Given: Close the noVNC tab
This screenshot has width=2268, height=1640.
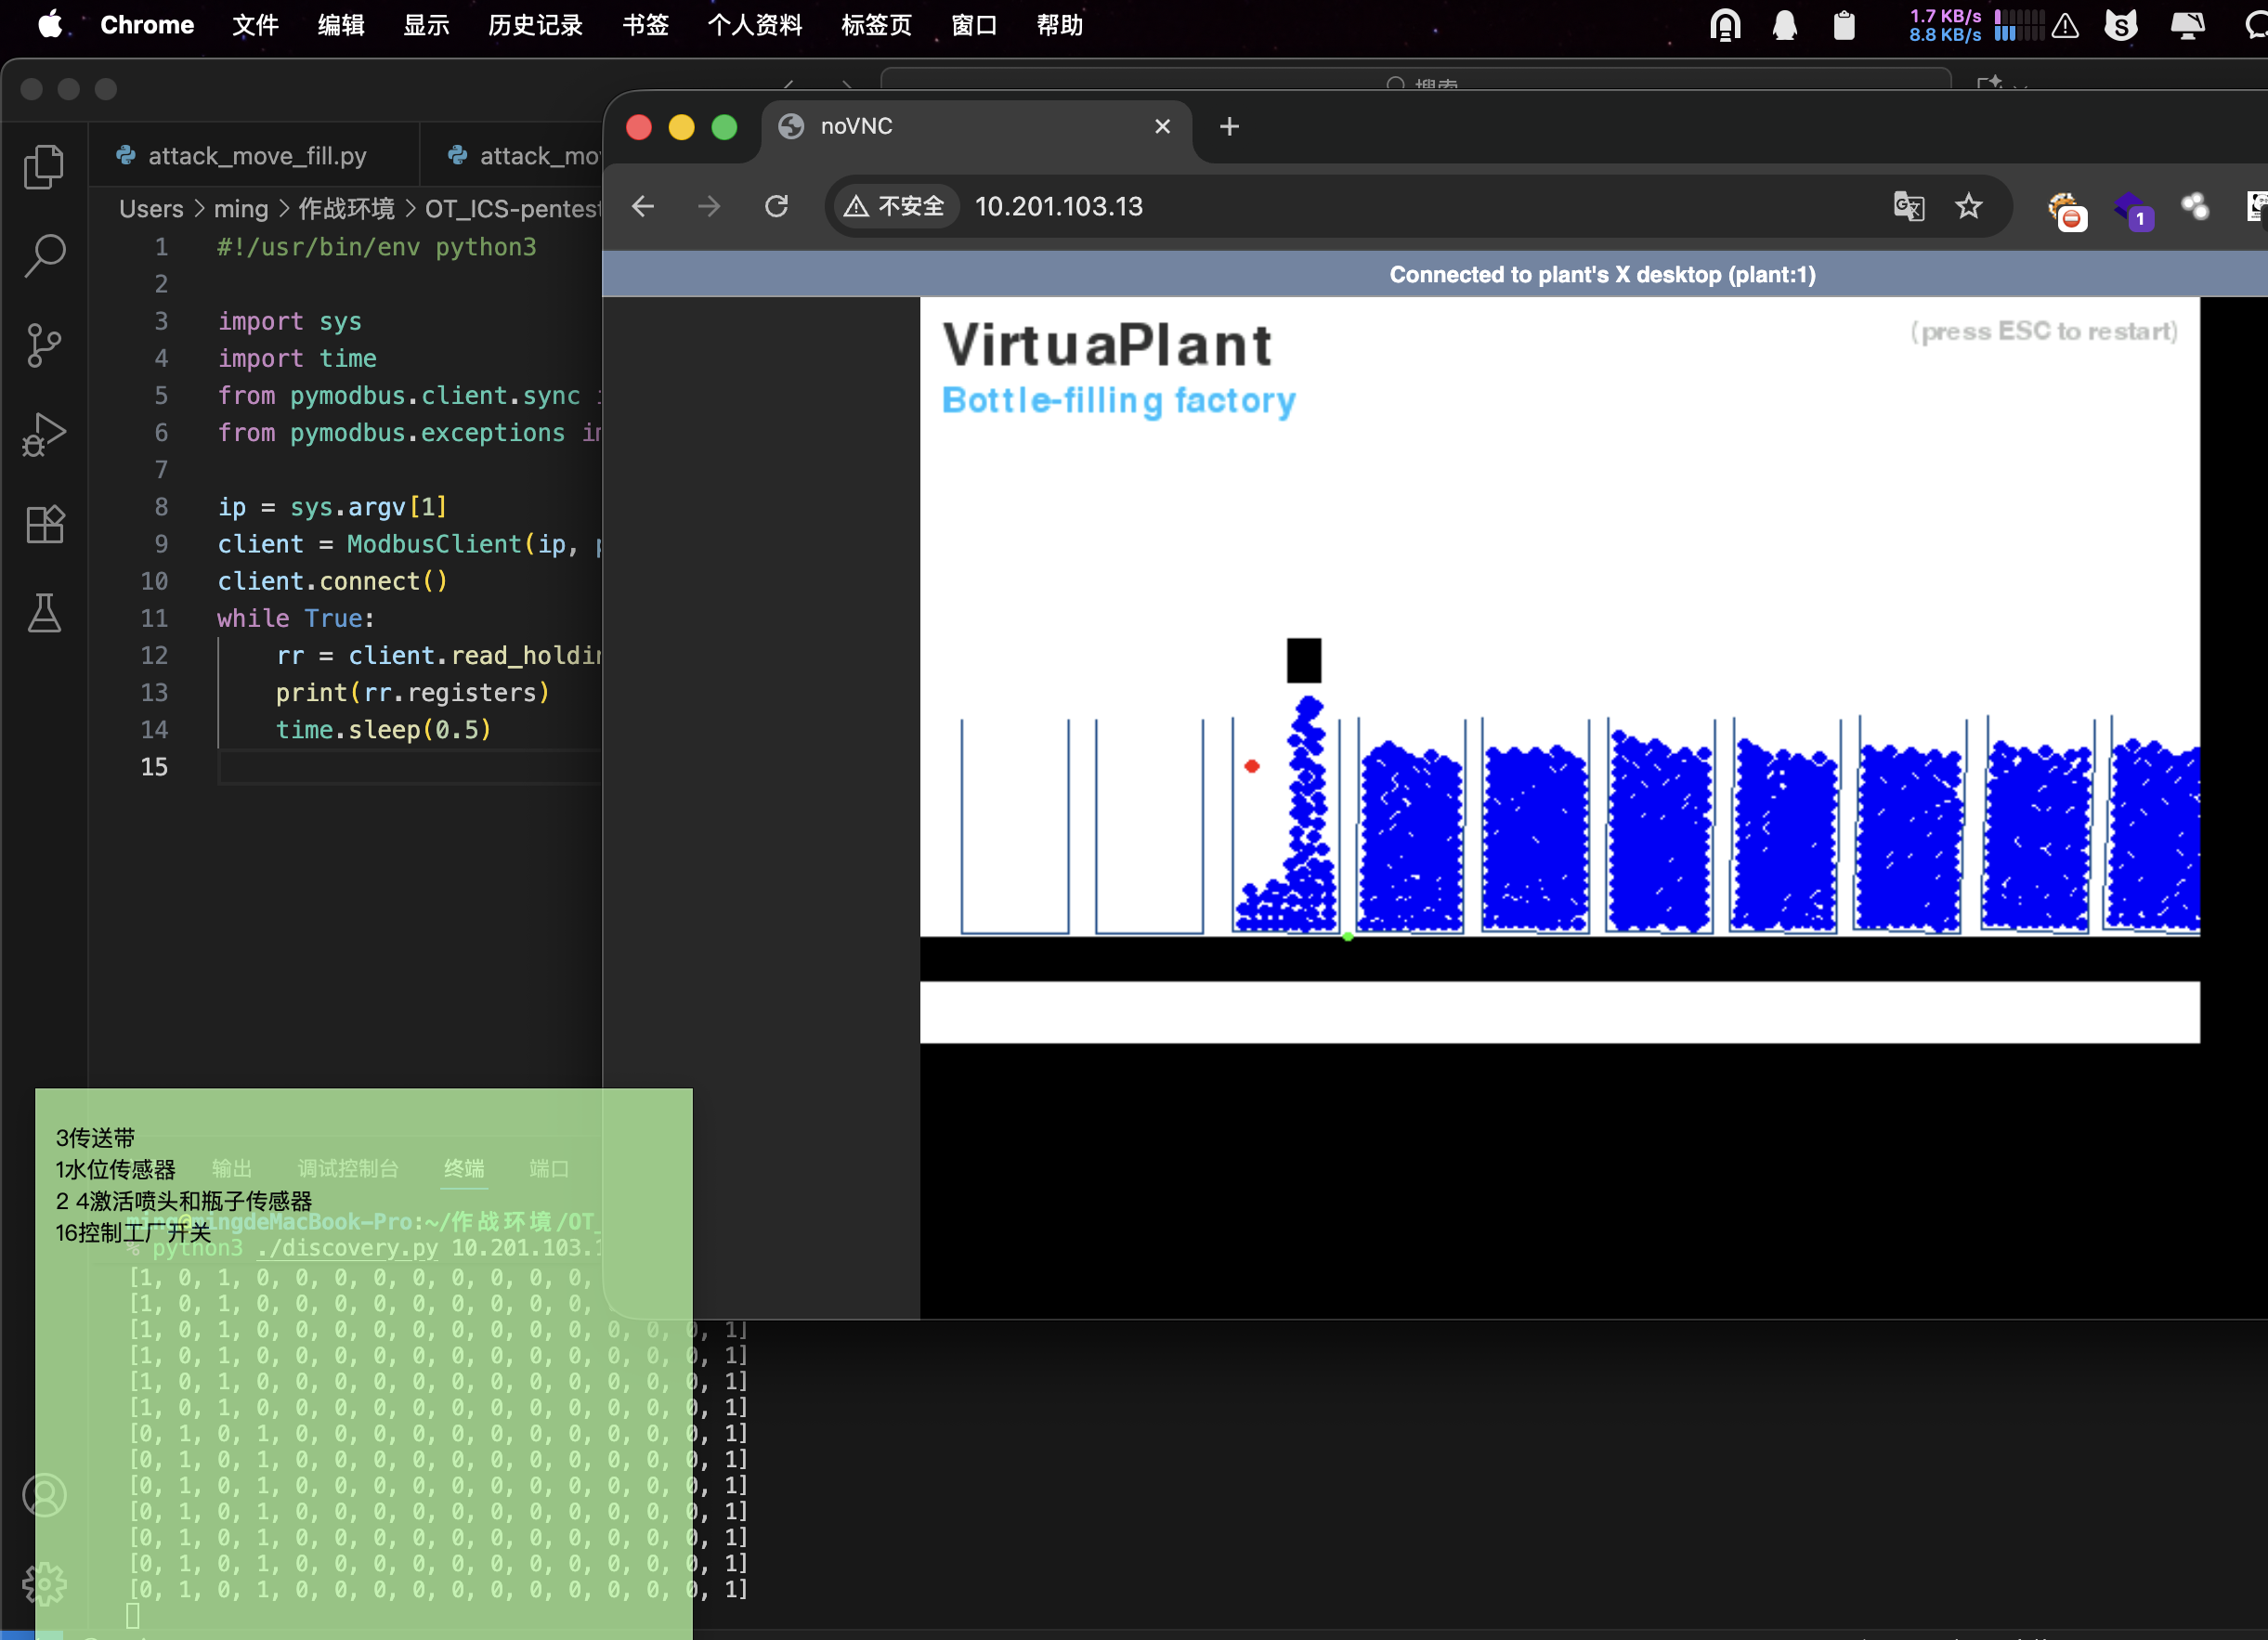Looking at the screenshot, I should tap(1162, 127).
